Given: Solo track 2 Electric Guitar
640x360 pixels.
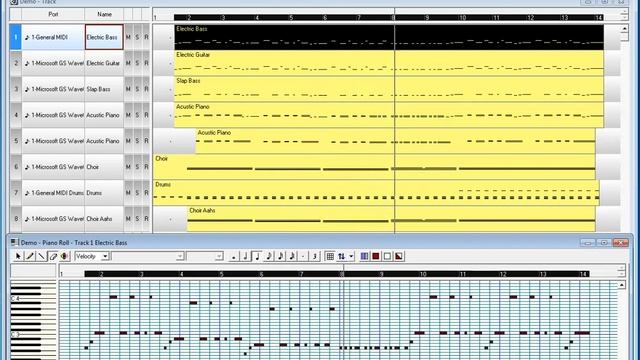Looking at the screenshot, I should coord(137,63).
